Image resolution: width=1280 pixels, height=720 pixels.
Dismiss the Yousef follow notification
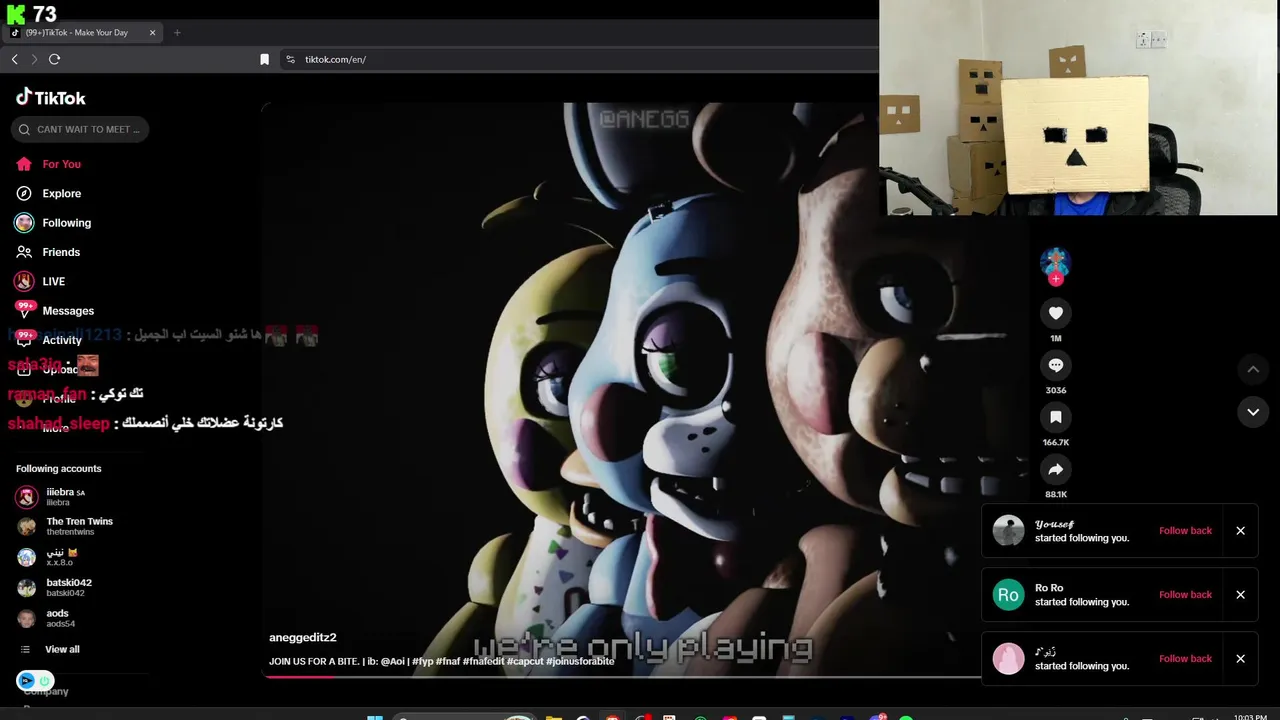click(1240, 531)
